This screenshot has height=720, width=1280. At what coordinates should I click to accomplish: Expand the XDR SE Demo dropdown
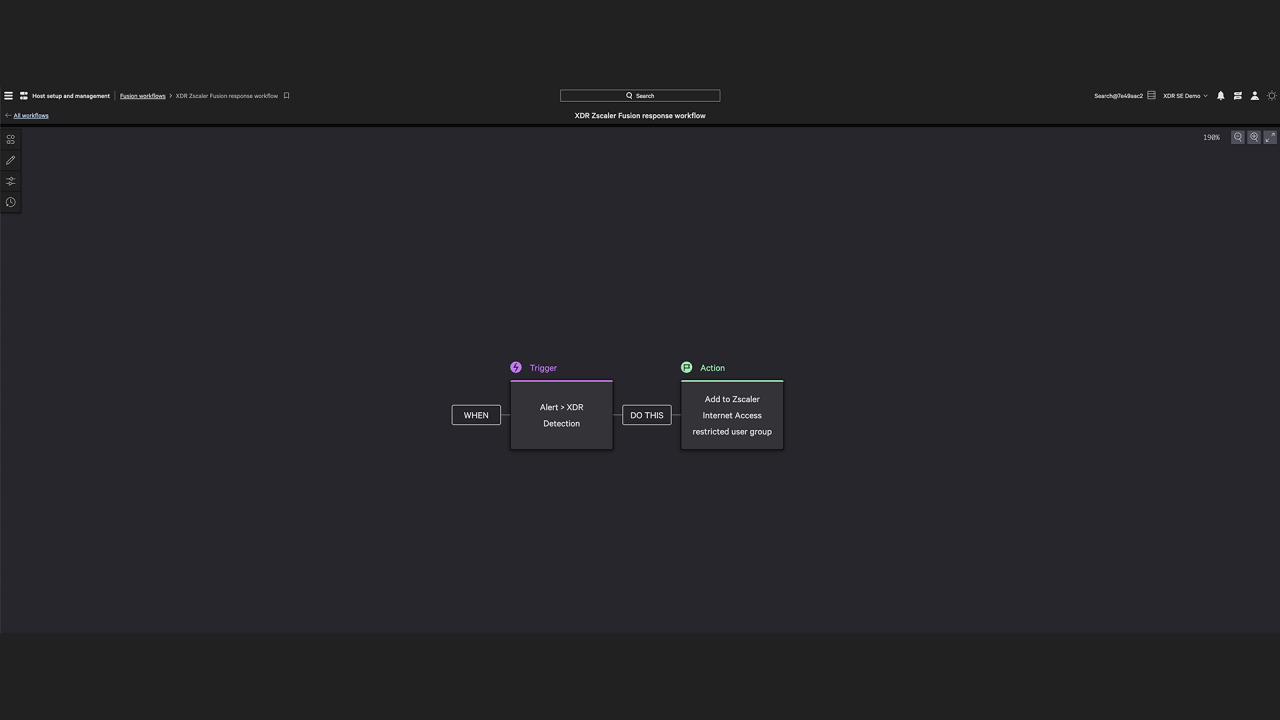click(x=1185, y=96)
